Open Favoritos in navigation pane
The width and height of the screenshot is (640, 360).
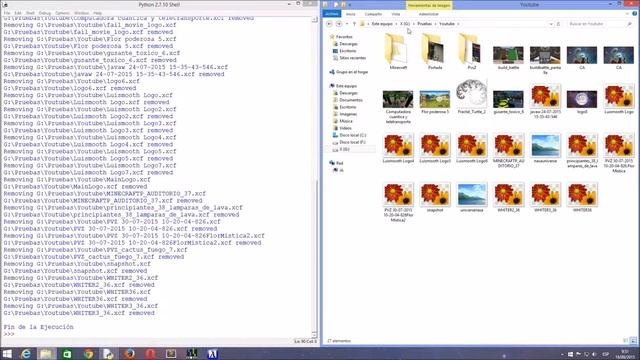(344, 37)
